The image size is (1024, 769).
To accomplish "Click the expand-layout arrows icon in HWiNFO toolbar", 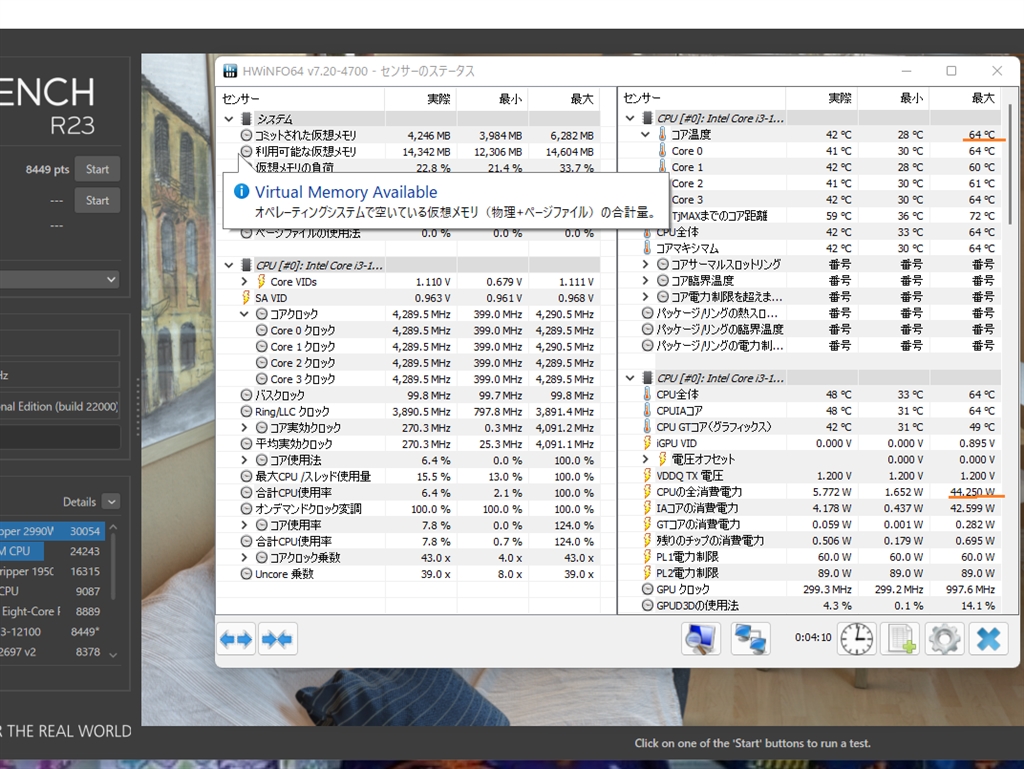I will point(236,639).
